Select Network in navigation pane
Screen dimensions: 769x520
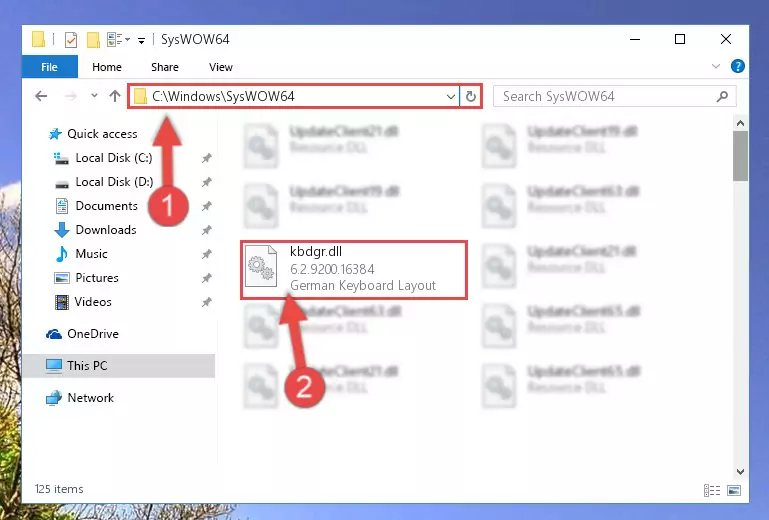tap(90, 397)
